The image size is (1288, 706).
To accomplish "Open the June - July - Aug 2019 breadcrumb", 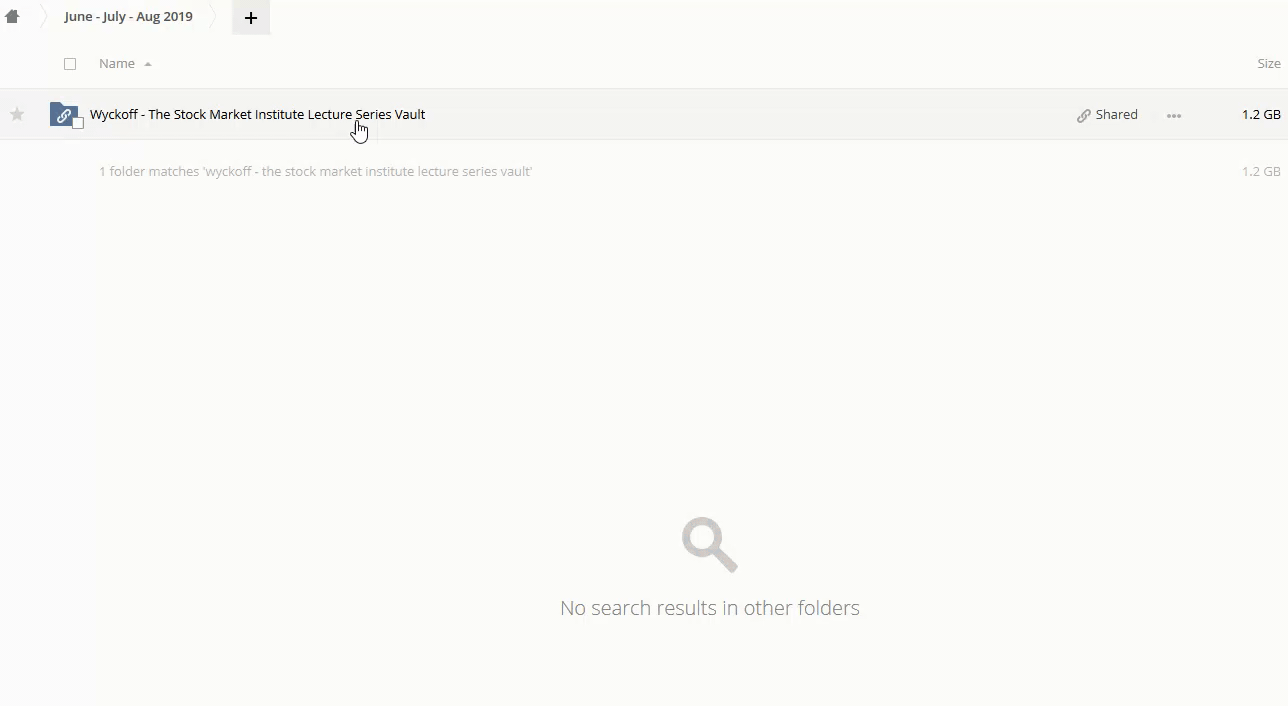I will coord(128,17).
